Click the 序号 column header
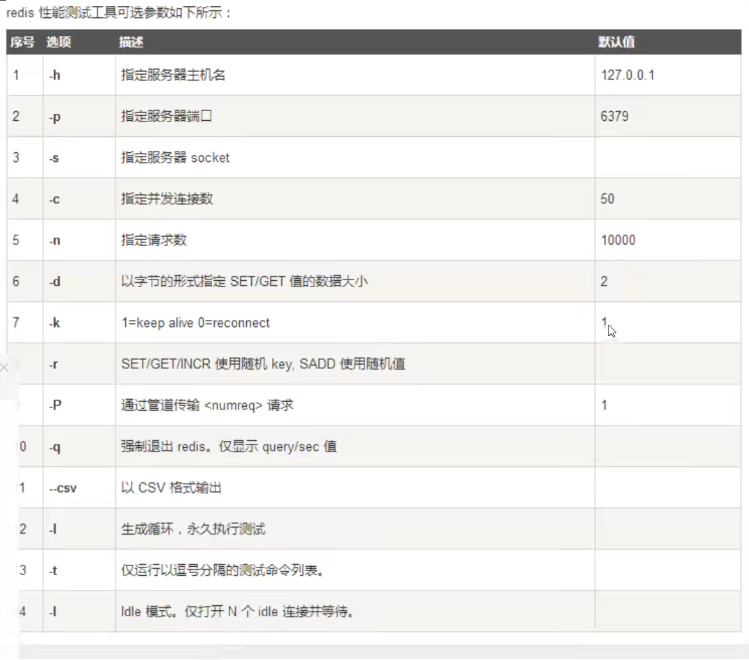The width and height of the screenshot is (749, 660). (22, 42)
